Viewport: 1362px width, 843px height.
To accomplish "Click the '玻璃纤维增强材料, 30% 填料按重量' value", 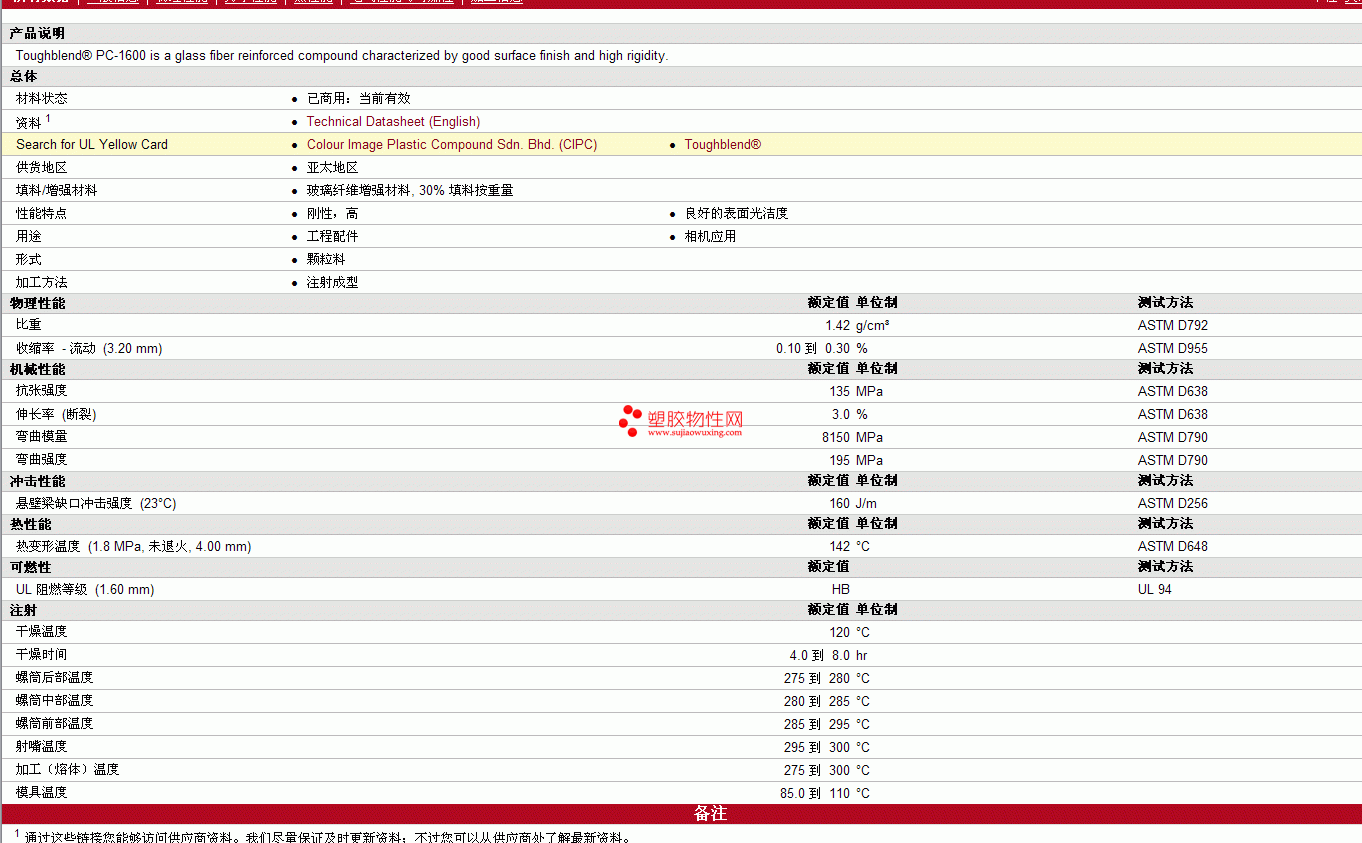I will 410,190.
